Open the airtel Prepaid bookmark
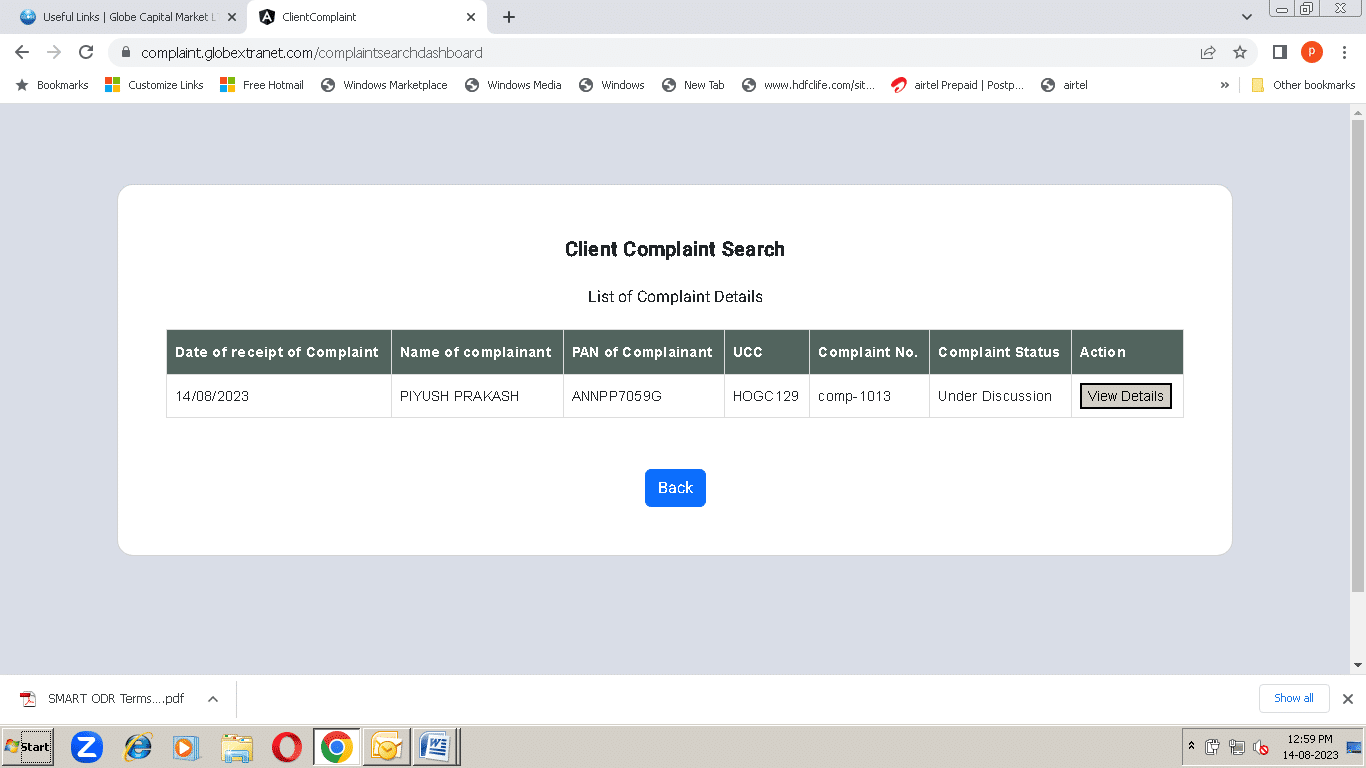 click(958, 85)
